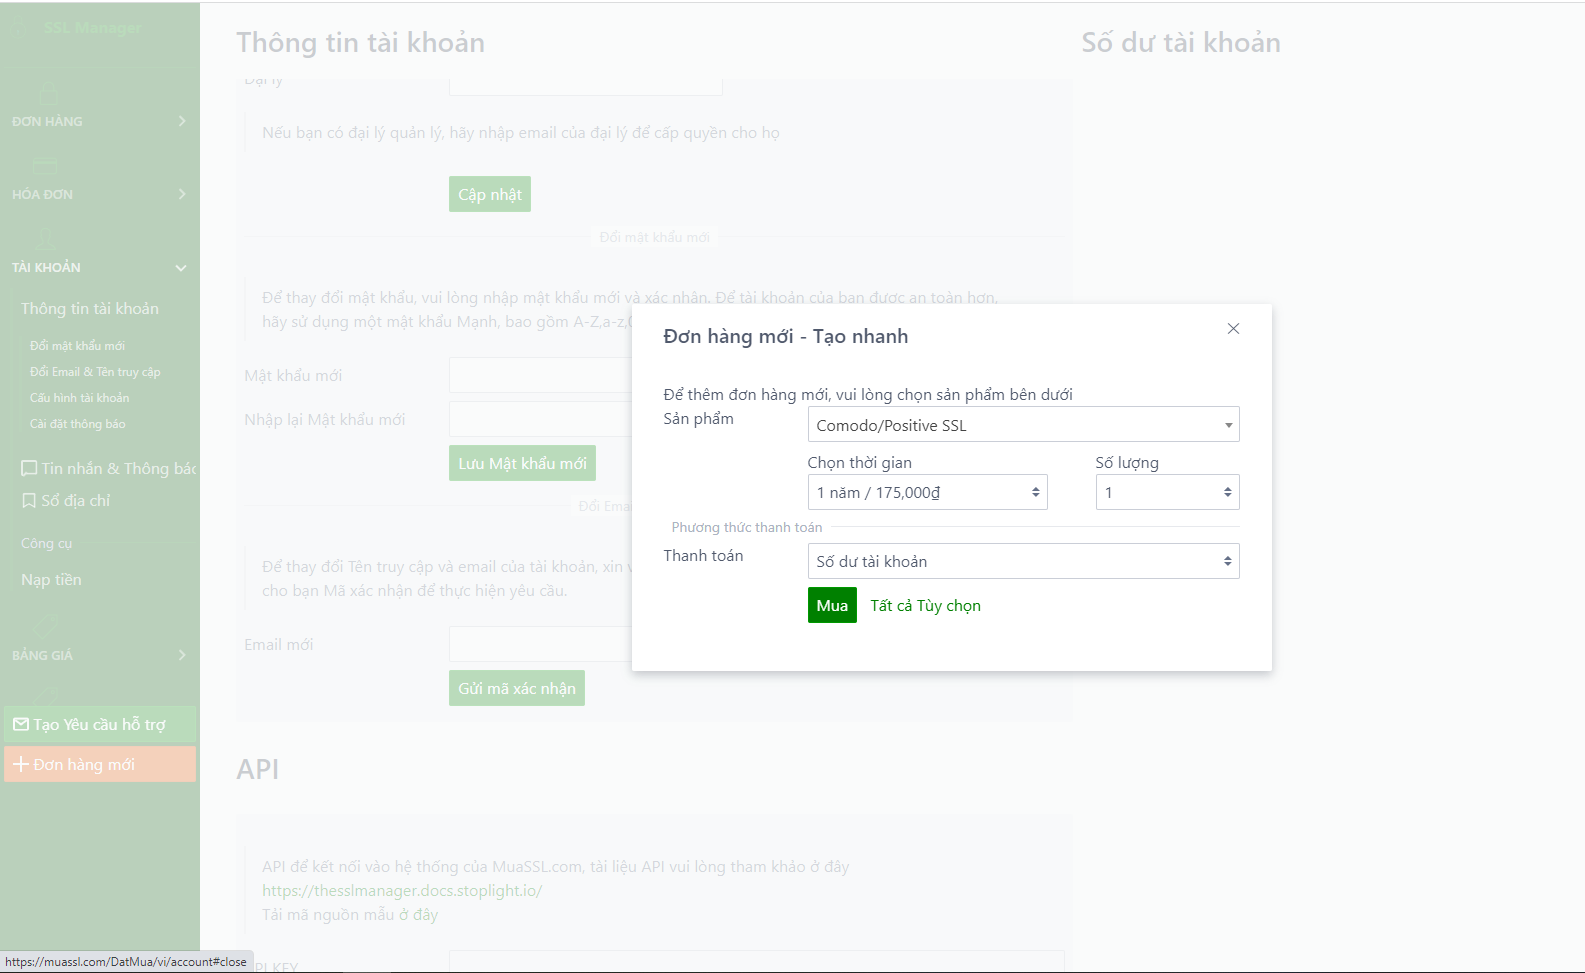1585x973 pixels.
Task: Close the Đơn hàng mới dialog
Action: [x=1233, y=329]
